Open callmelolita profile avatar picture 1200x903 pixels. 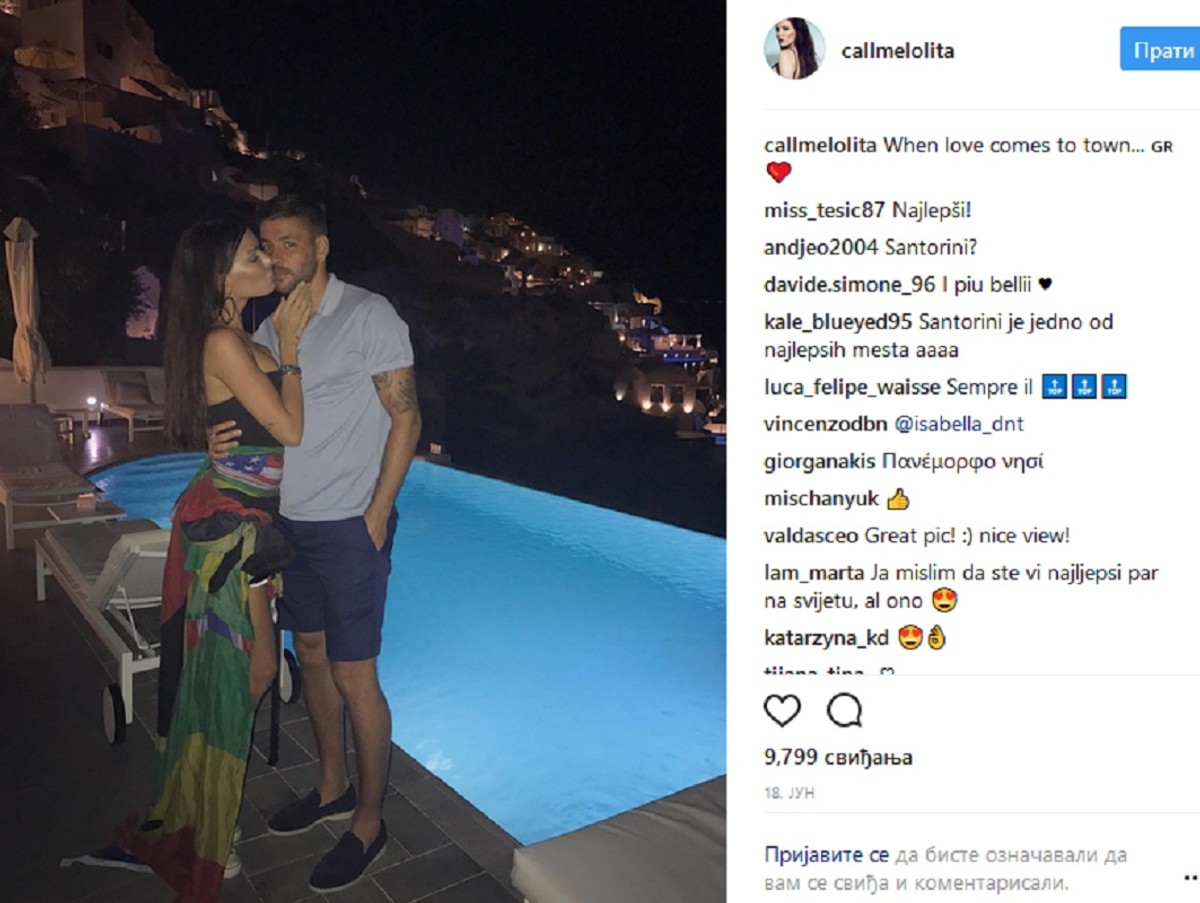(795, 47)
